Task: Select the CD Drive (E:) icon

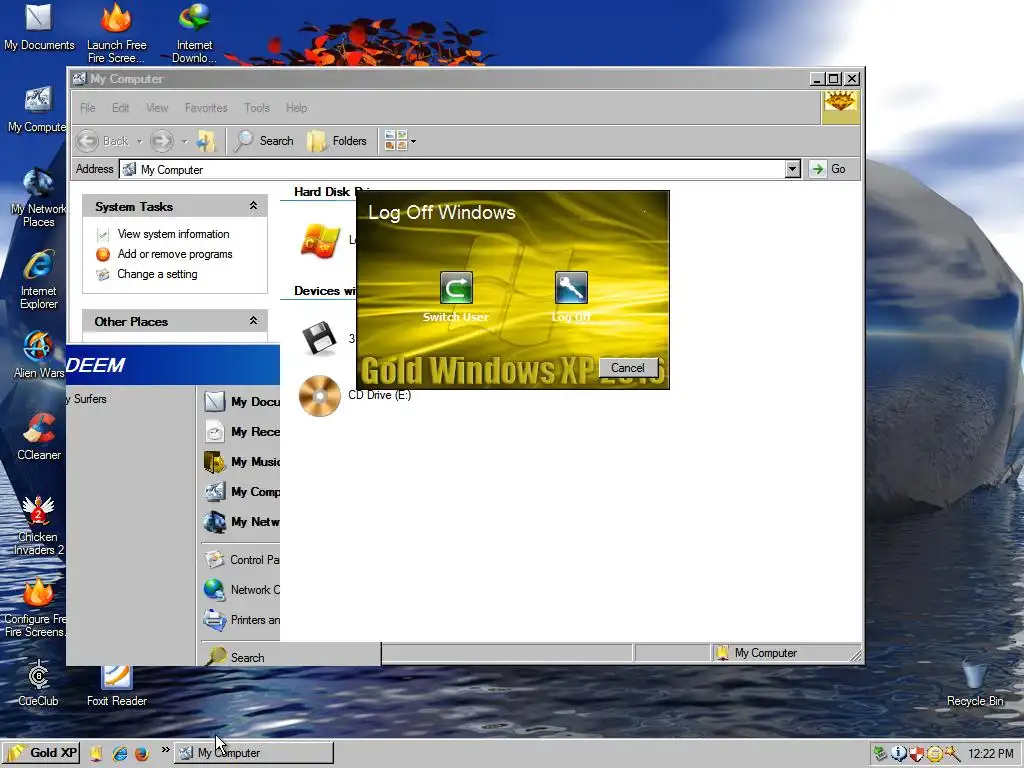Action: tap(319, 396)
